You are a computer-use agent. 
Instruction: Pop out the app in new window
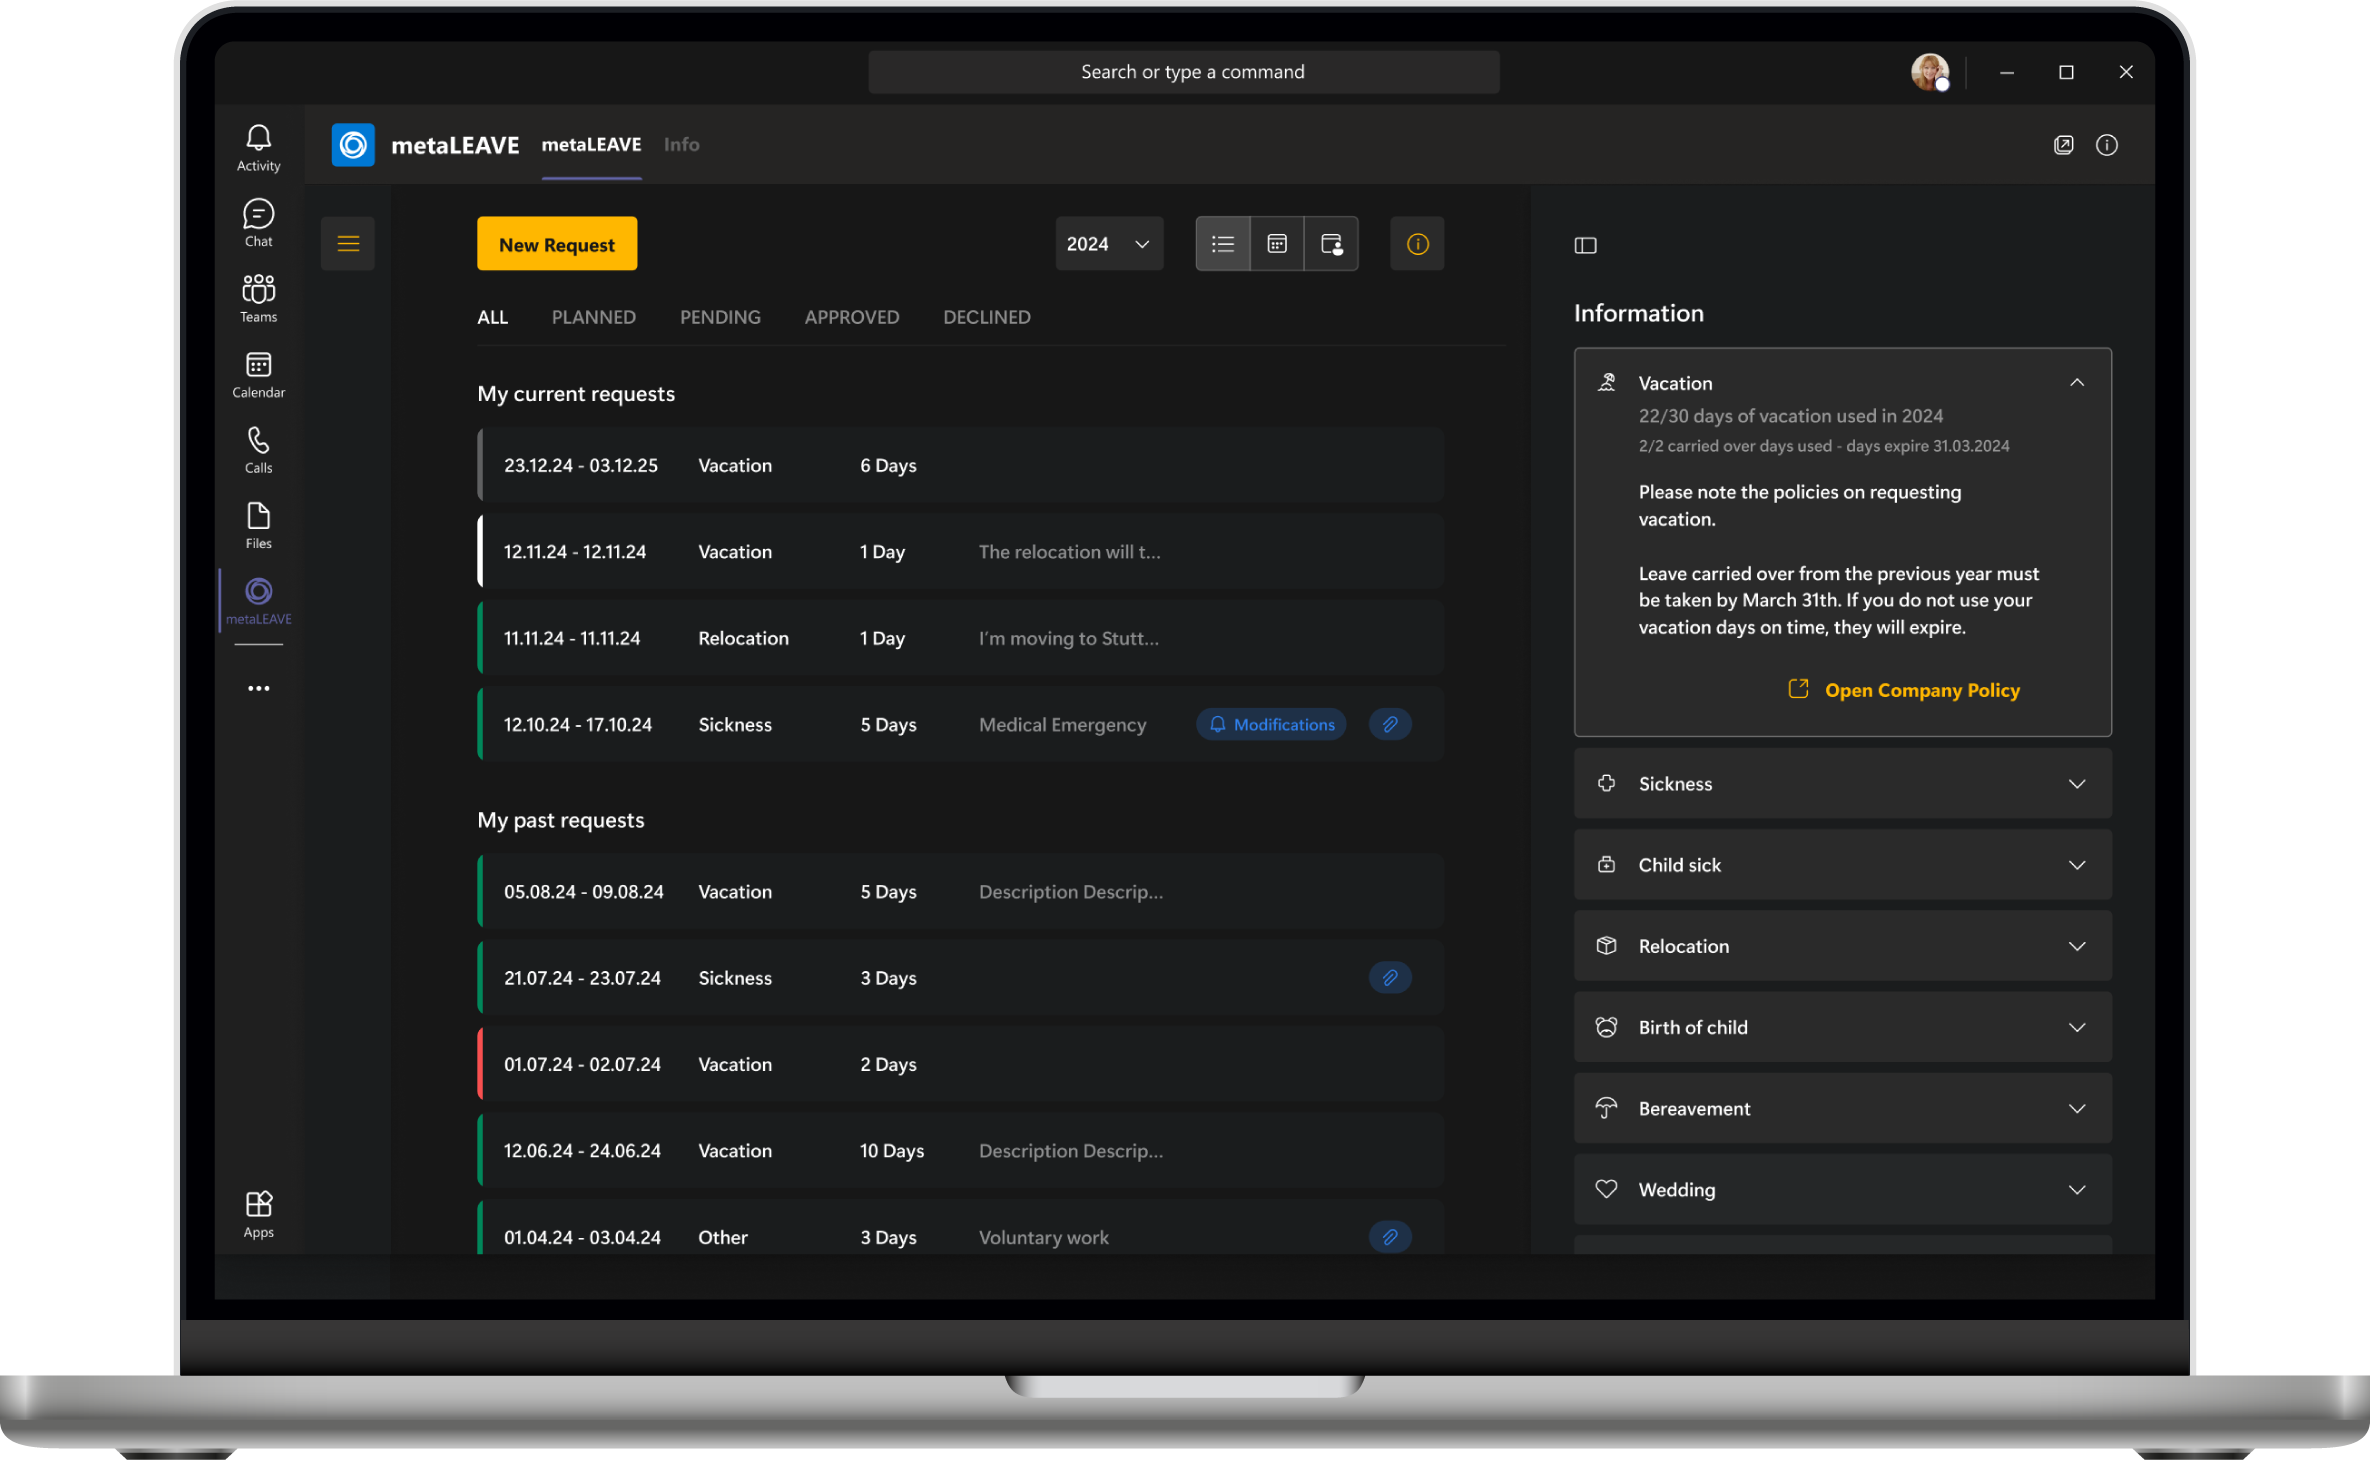(2063, 145)
